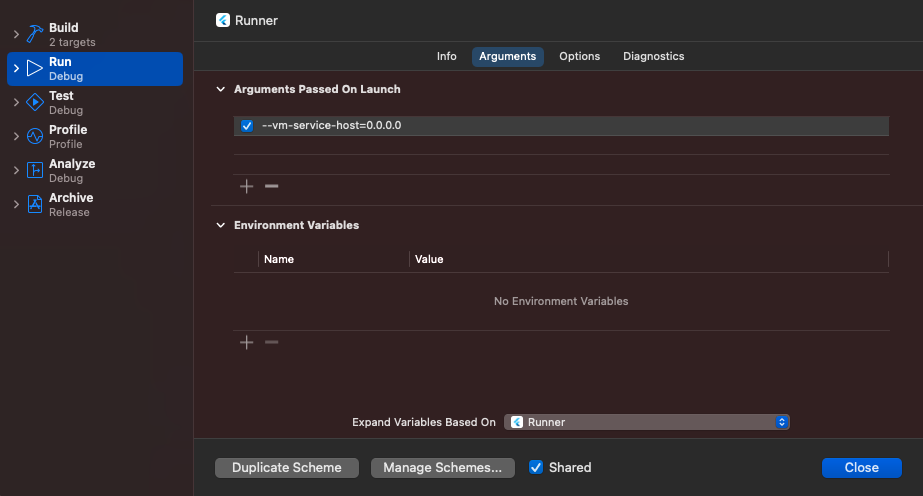The width and height of the screenshot is (923, 496).
Task: Toggle the Shared scheme checkbox
Action: pos(536,467)
